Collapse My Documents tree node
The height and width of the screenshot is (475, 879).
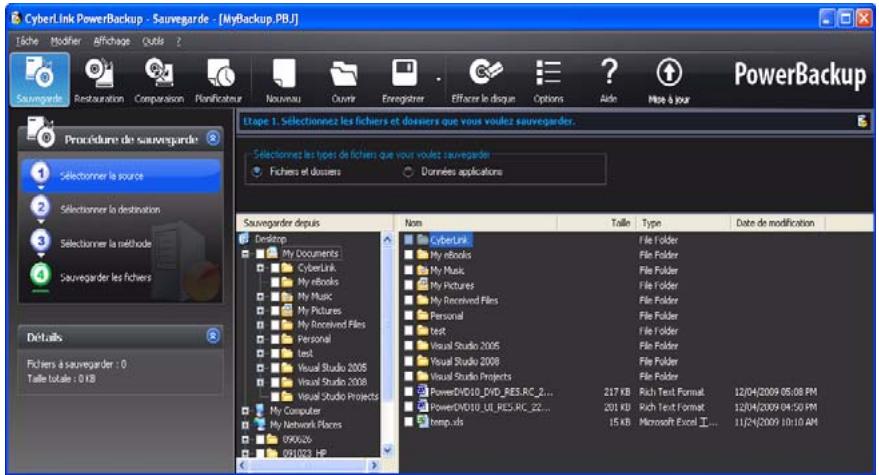[246, 253]
